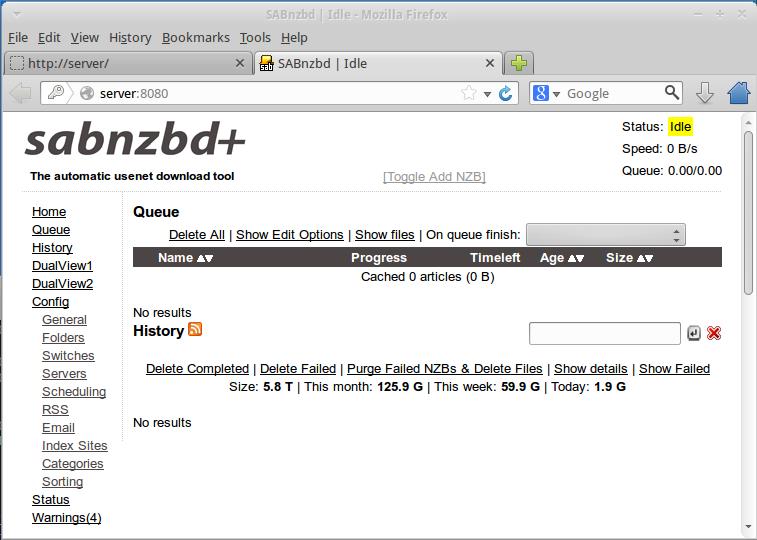Open Folders config page
Image resolution: width=757 pixels, height=540 pixels.
coord(63,338)
